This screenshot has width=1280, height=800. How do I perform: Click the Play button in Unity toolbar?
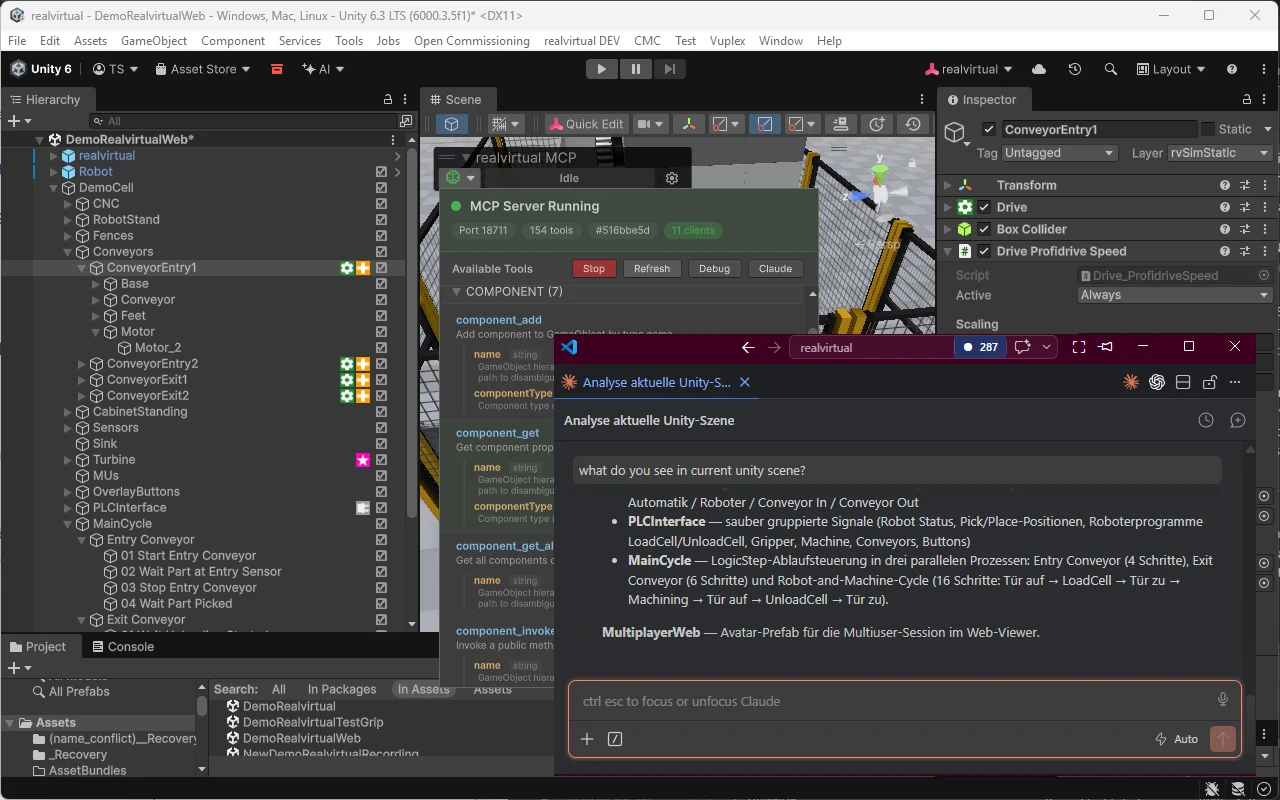[601, 69]
